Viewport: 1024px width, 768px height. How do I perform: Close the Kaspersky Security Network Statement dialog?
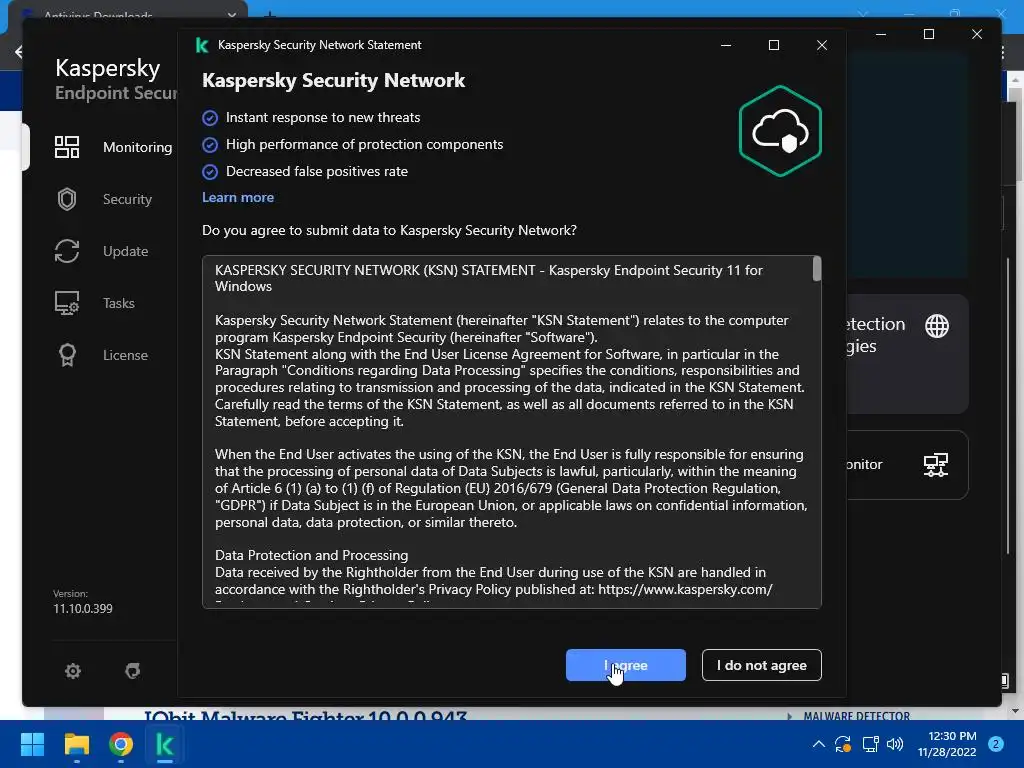[x=822, y=45]
